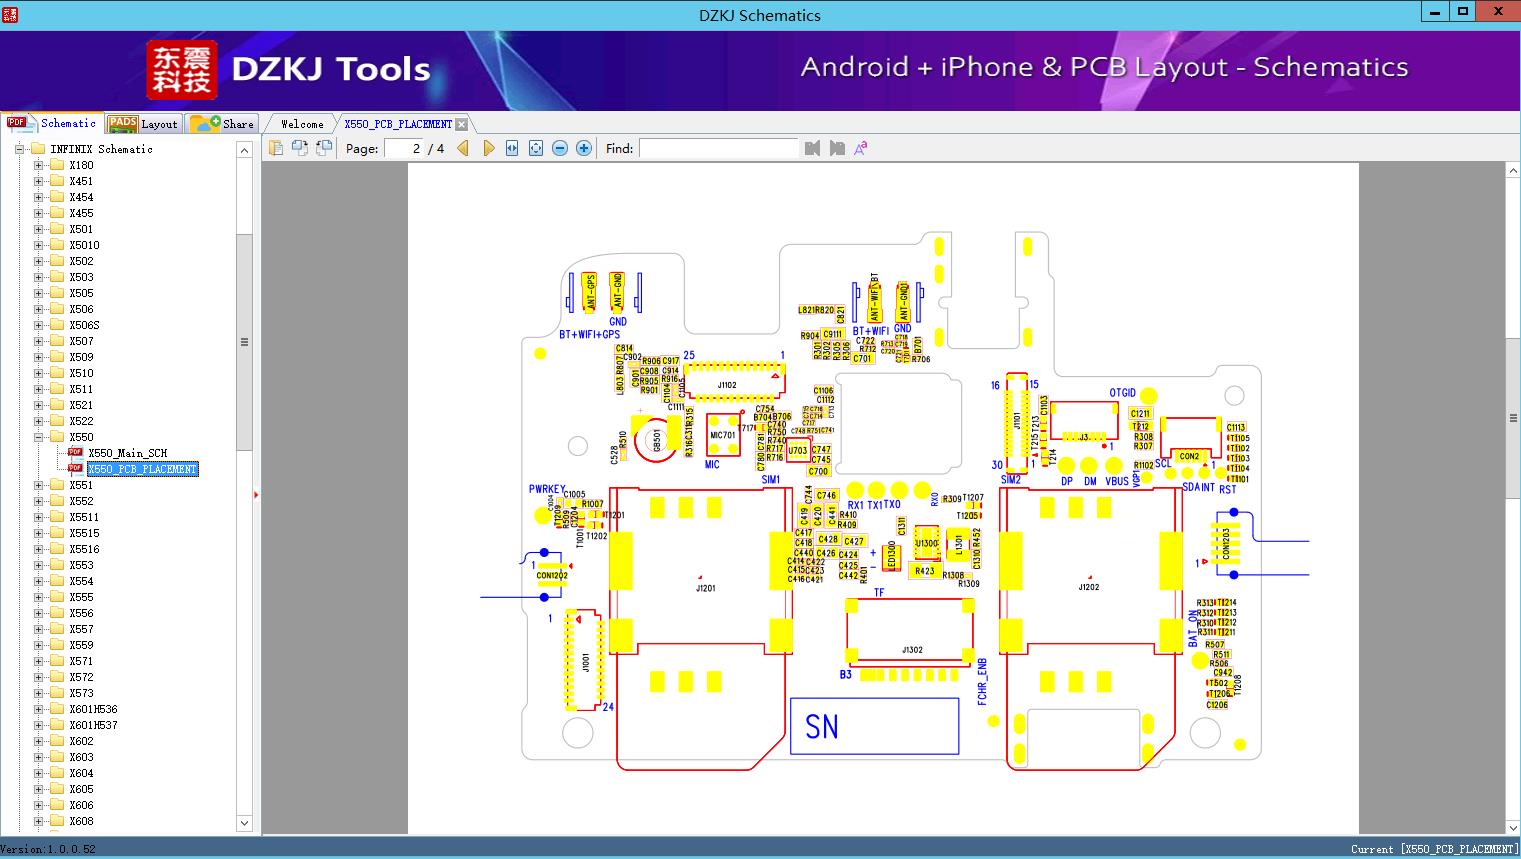
Task: Collapse the X550 folder
Action: (39, 437)
